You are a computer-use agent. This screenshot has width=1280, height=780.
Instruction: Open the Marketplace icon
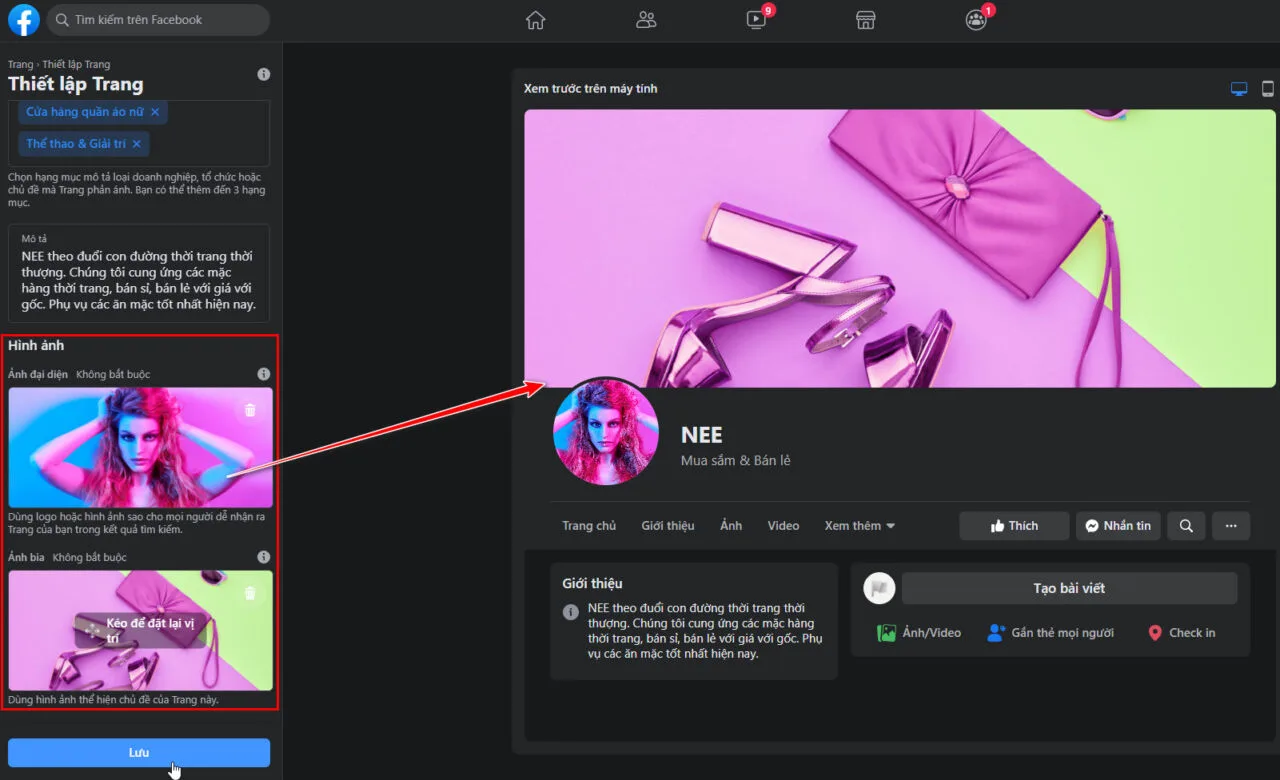[x=866, y=20]
